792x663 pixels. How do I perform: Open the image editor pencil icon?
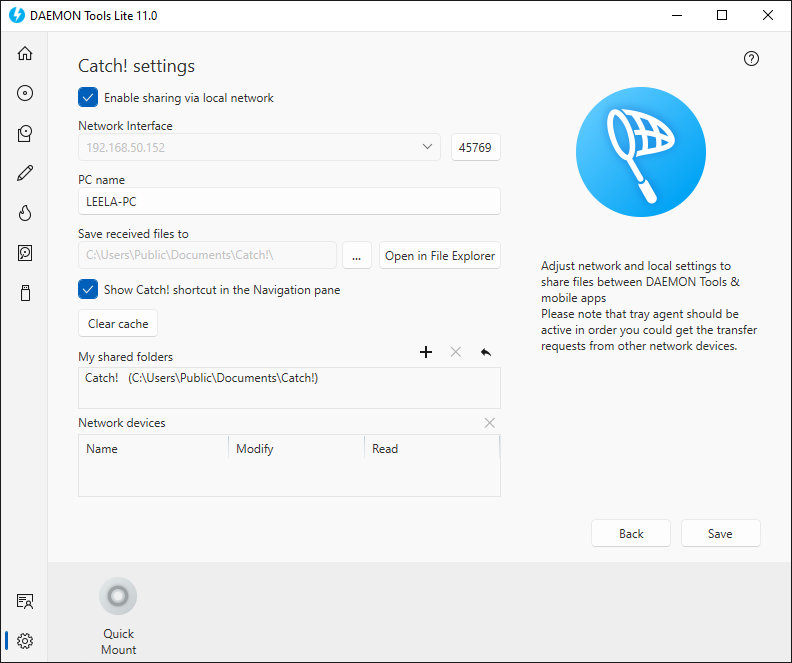(25, 173)
